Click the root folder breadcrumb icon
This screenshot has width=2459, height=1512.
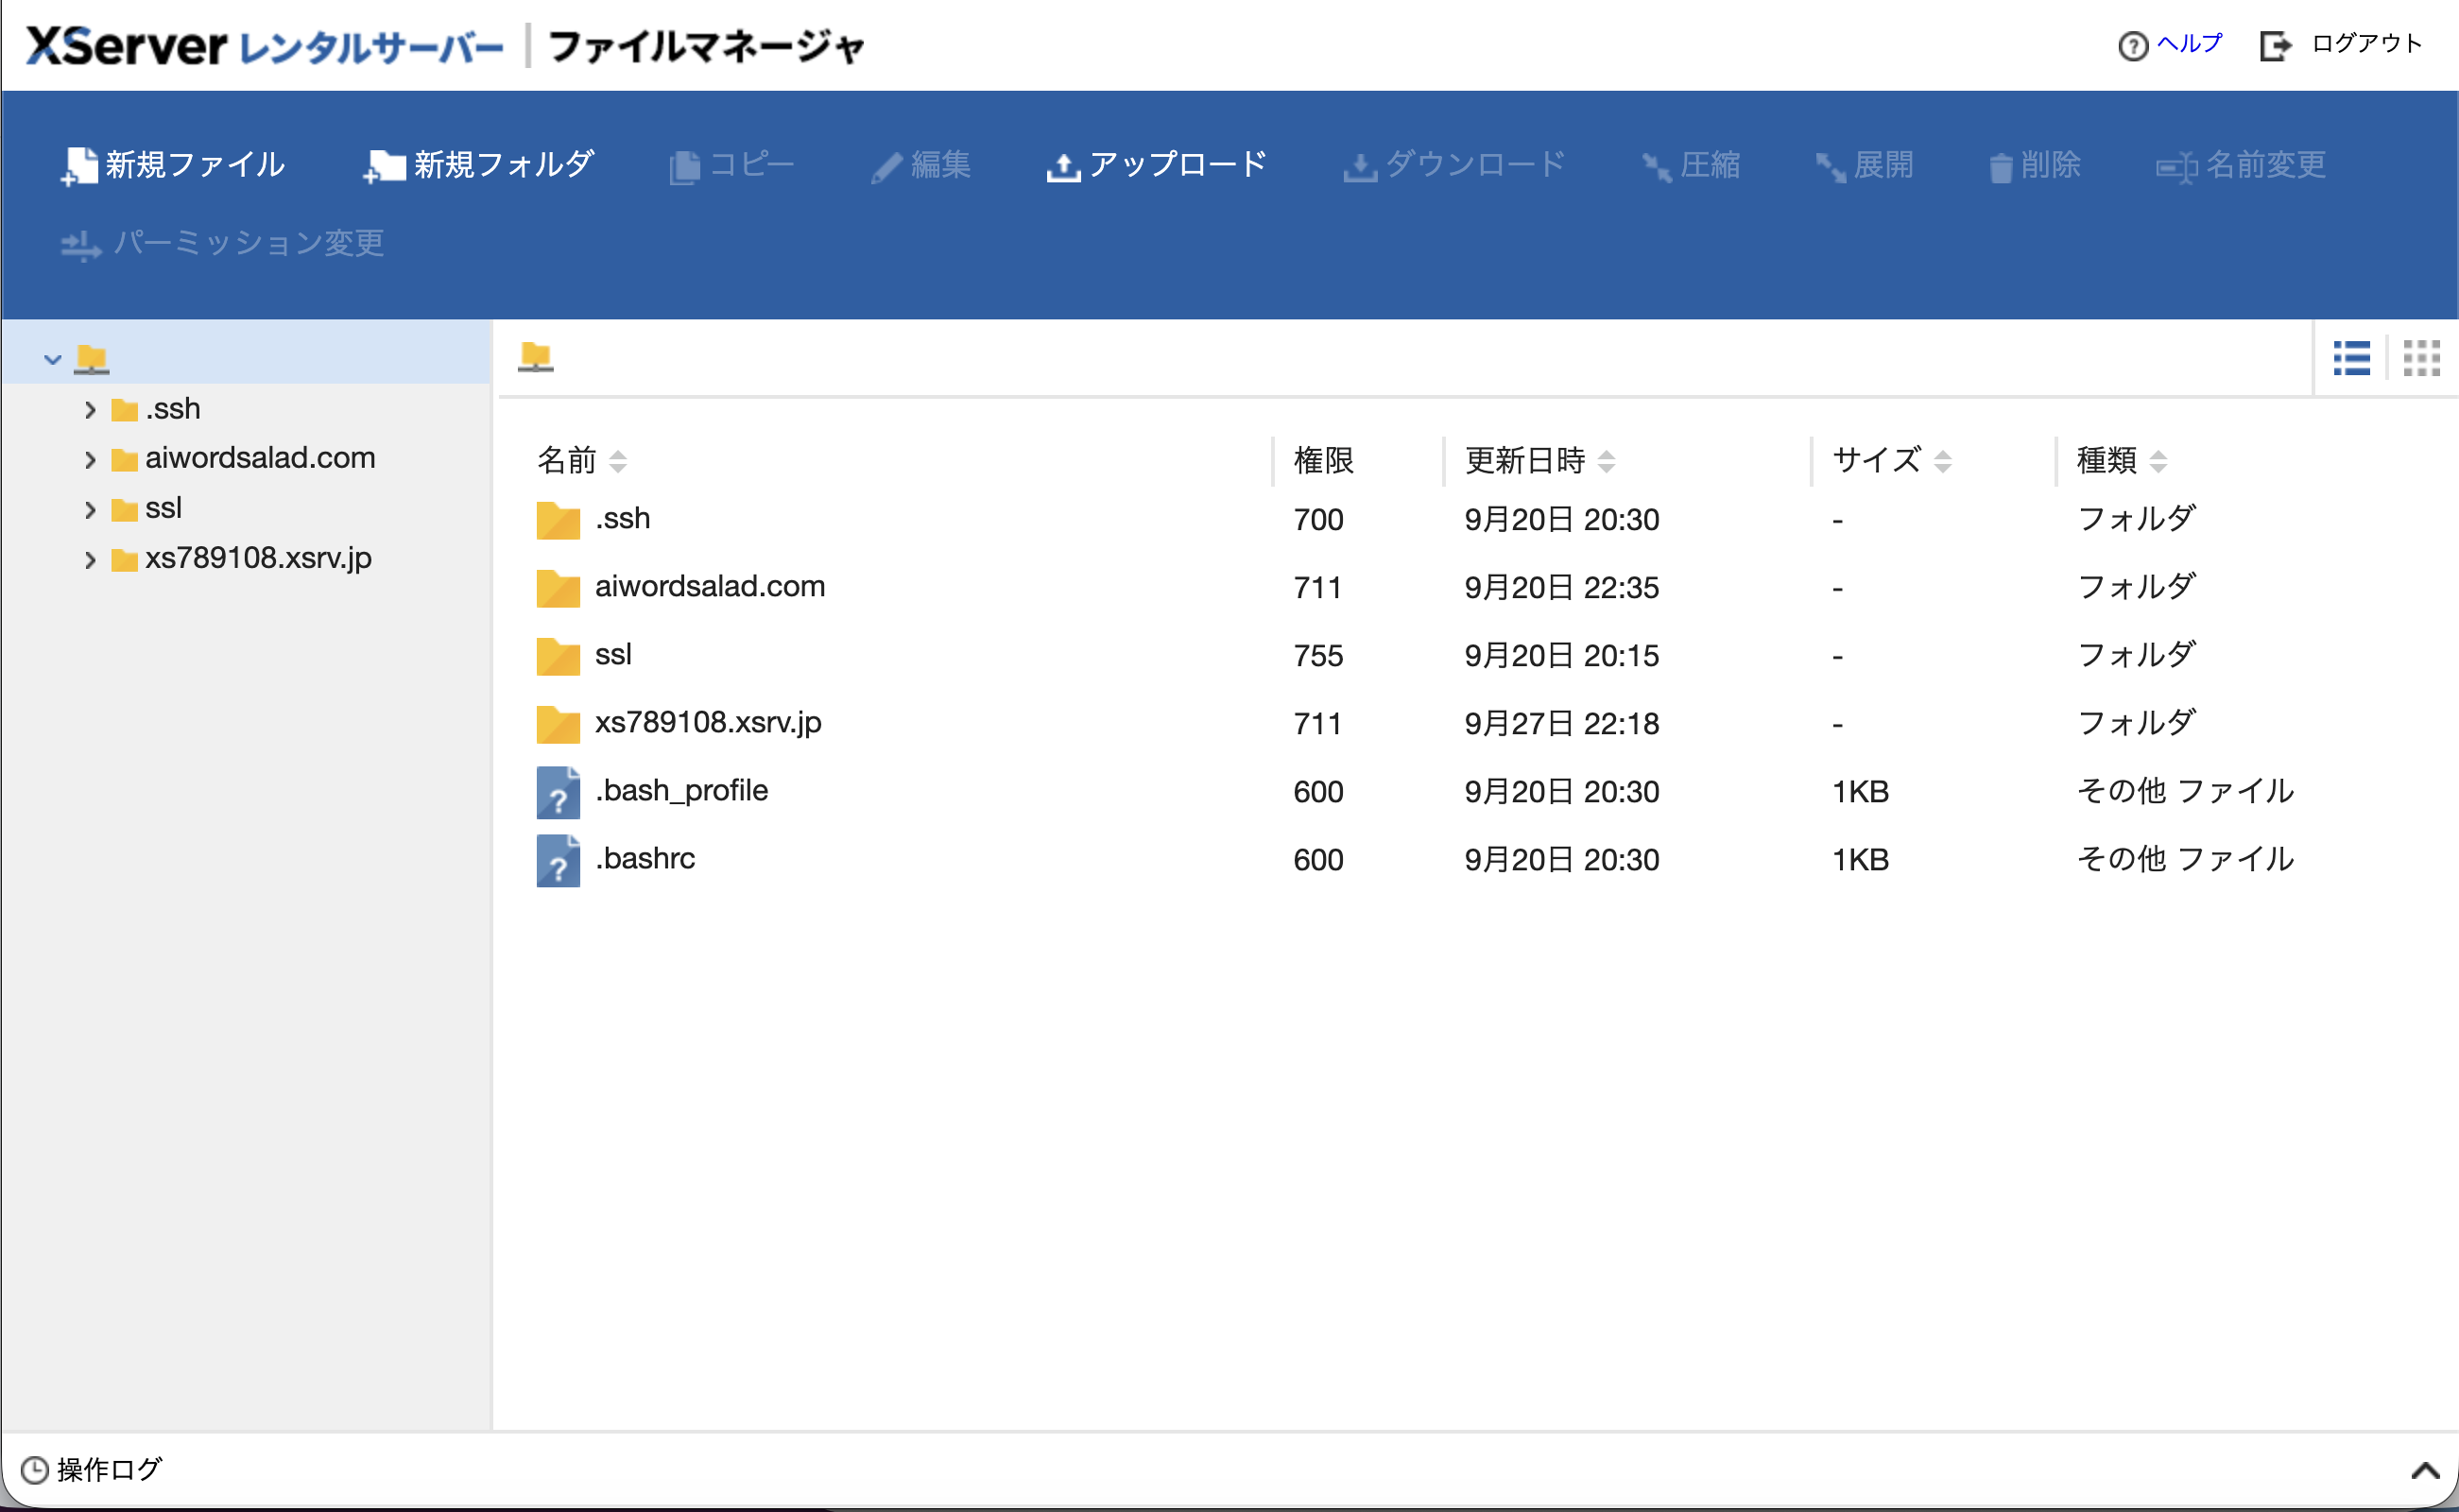click(x=535, y=357)
